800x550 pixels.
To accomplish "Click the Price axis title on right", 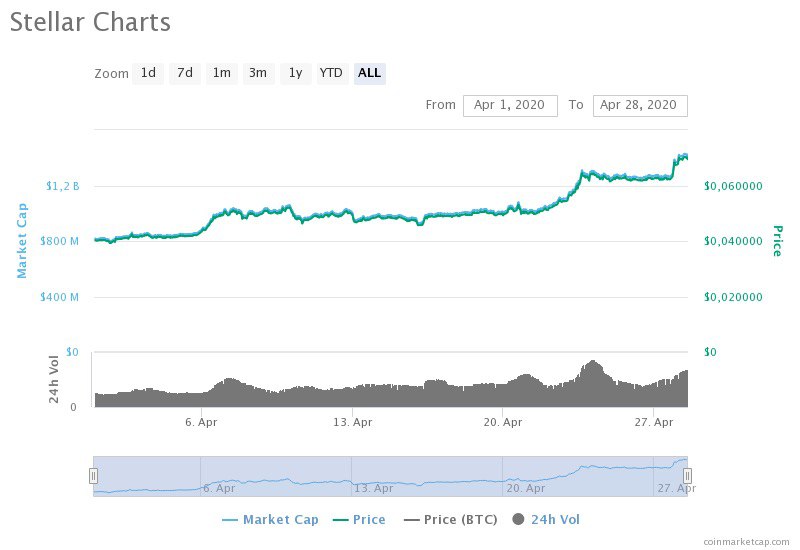I will [777, 241].
